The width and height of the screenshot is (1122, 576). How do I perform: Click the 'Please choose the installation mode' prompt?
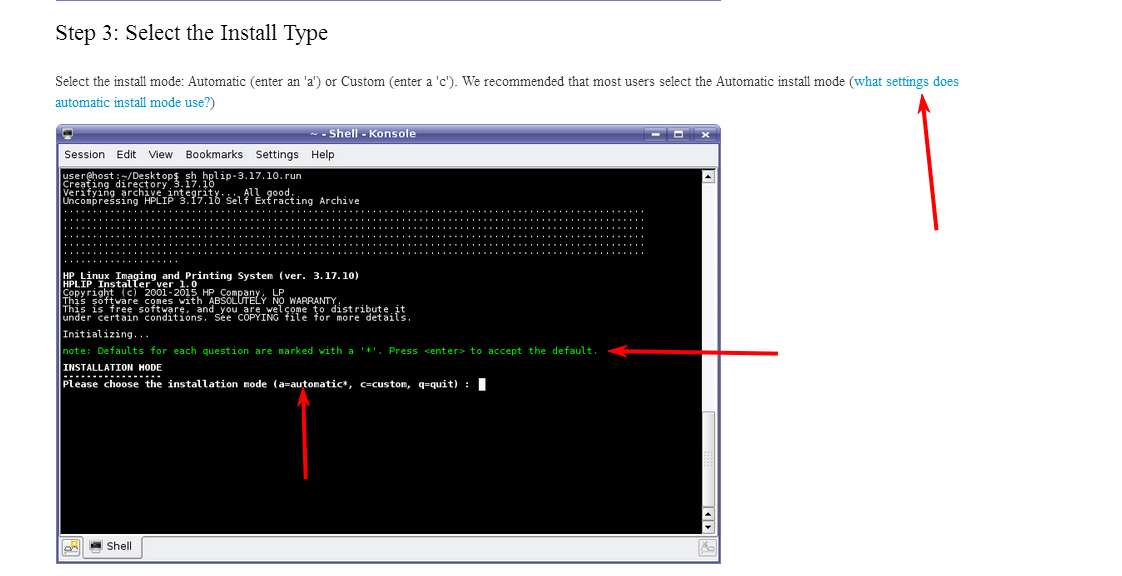(266, 384)
